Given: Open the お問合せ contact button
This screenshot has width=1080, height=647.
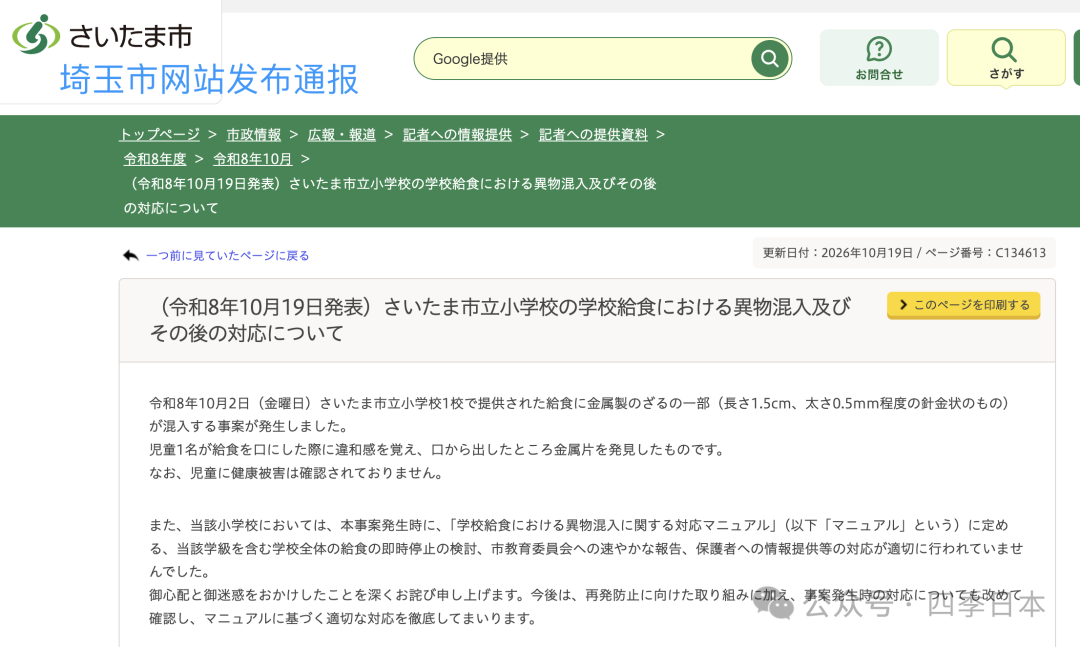Looking at the screenshot, I should point(879,58).
